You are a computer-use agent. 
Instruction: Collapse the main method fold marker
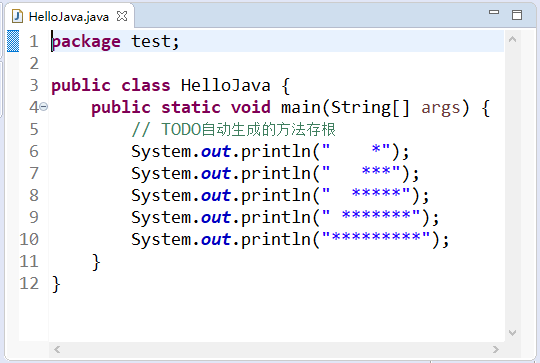click(44, 107)
